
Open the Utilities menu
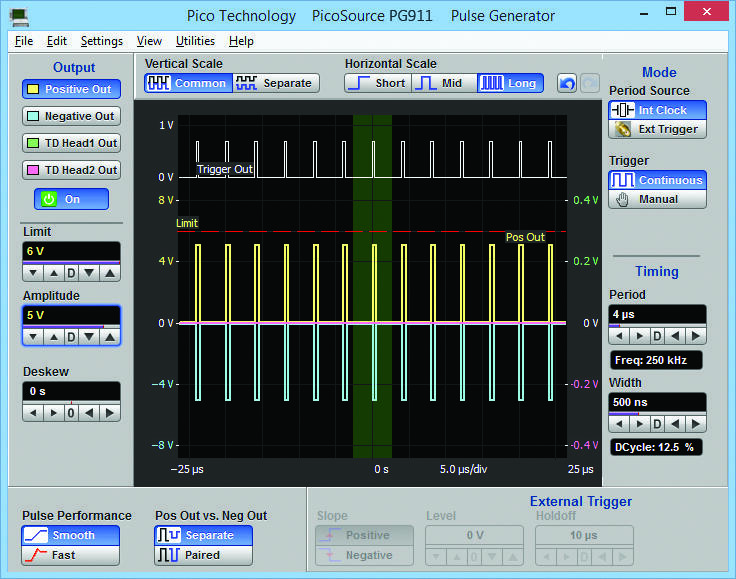click(195, 41)
